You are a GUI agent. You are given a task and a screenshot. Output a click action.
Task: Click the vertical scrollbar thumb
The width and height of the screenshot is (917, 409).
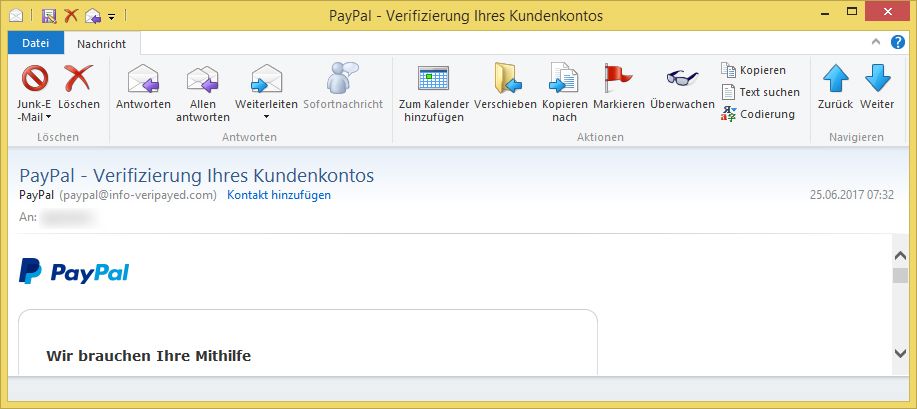(900, 276)
